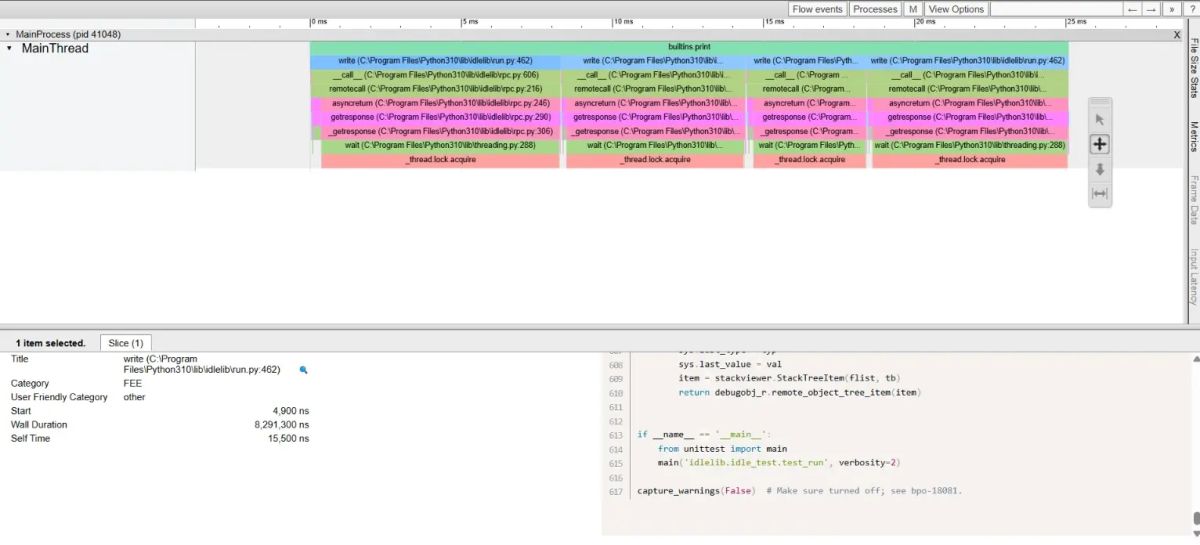Go to next search result arrow
Image resolution: width=1200 pixels, height=545 pixels.
coord(1151,9)
